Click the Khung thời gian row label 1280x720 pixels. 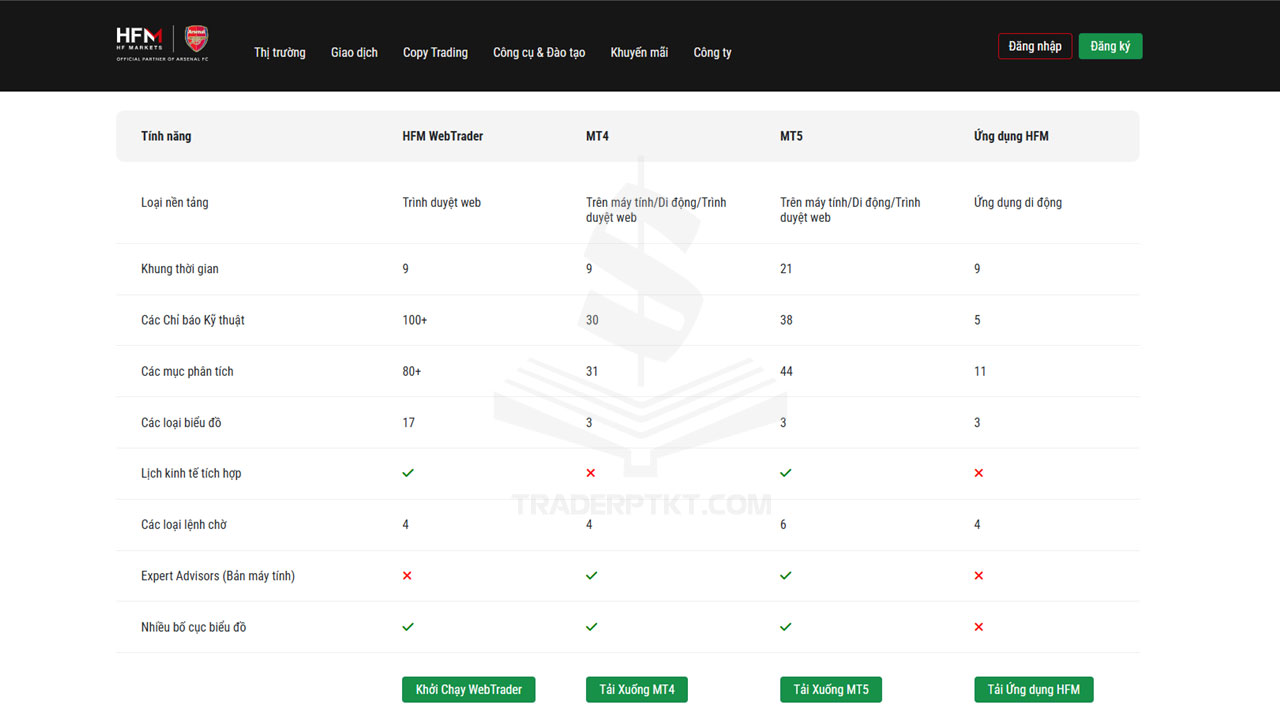tap(180, 269)
